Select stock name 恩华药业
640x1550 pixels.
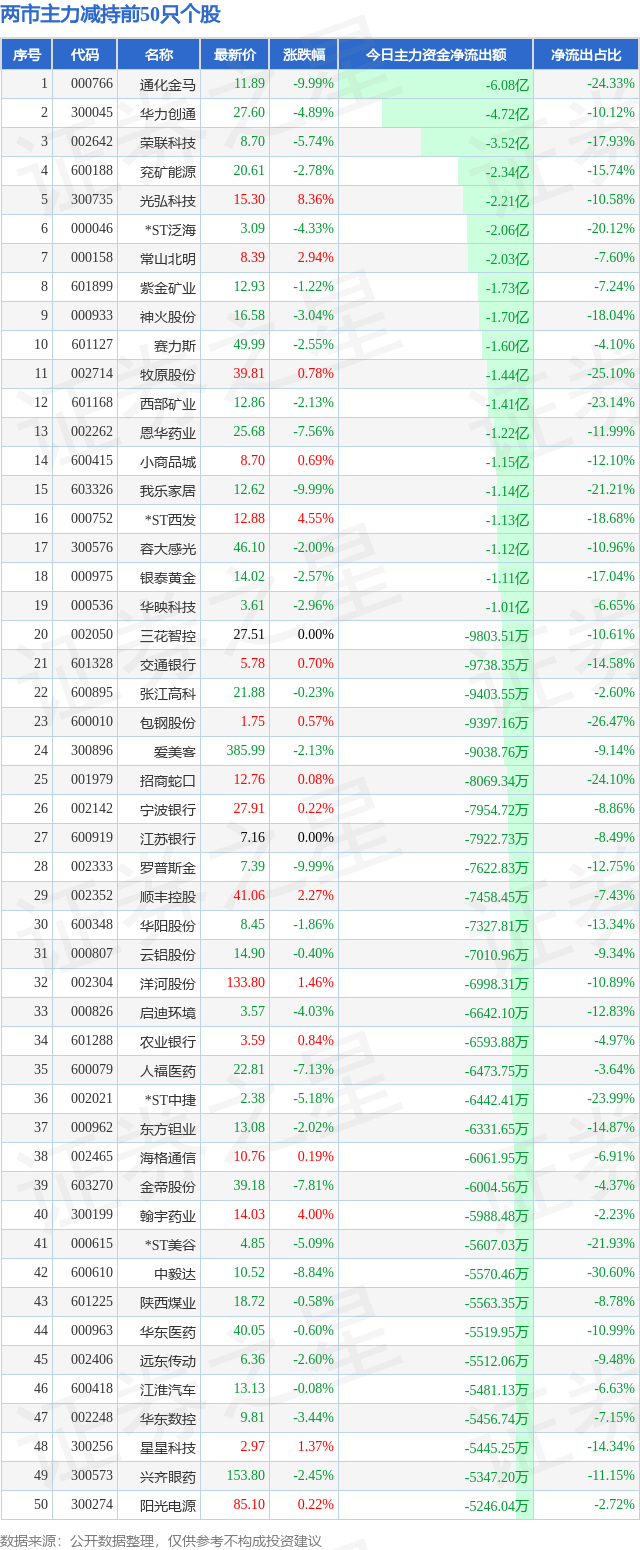tap(168, 433)
